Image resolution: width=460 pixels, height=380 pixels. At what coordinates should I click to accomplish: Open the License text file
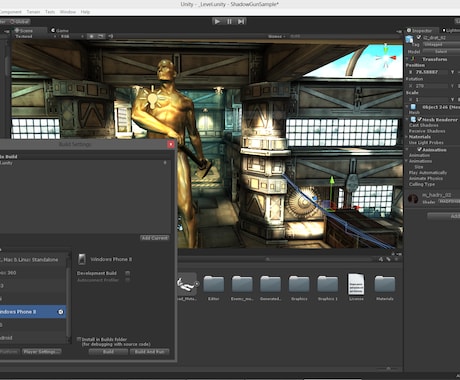356,284
